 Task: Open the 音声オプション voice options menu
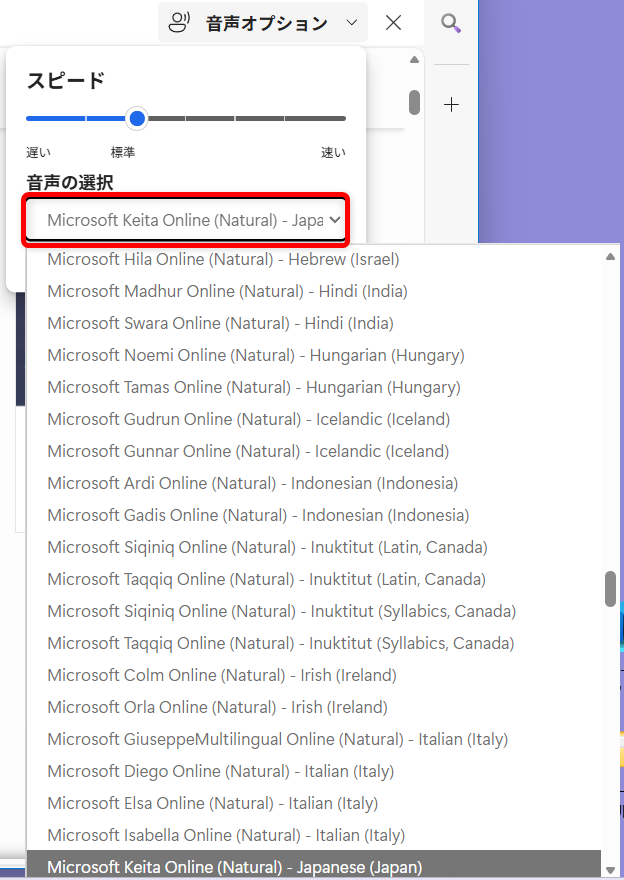point(263,23)
